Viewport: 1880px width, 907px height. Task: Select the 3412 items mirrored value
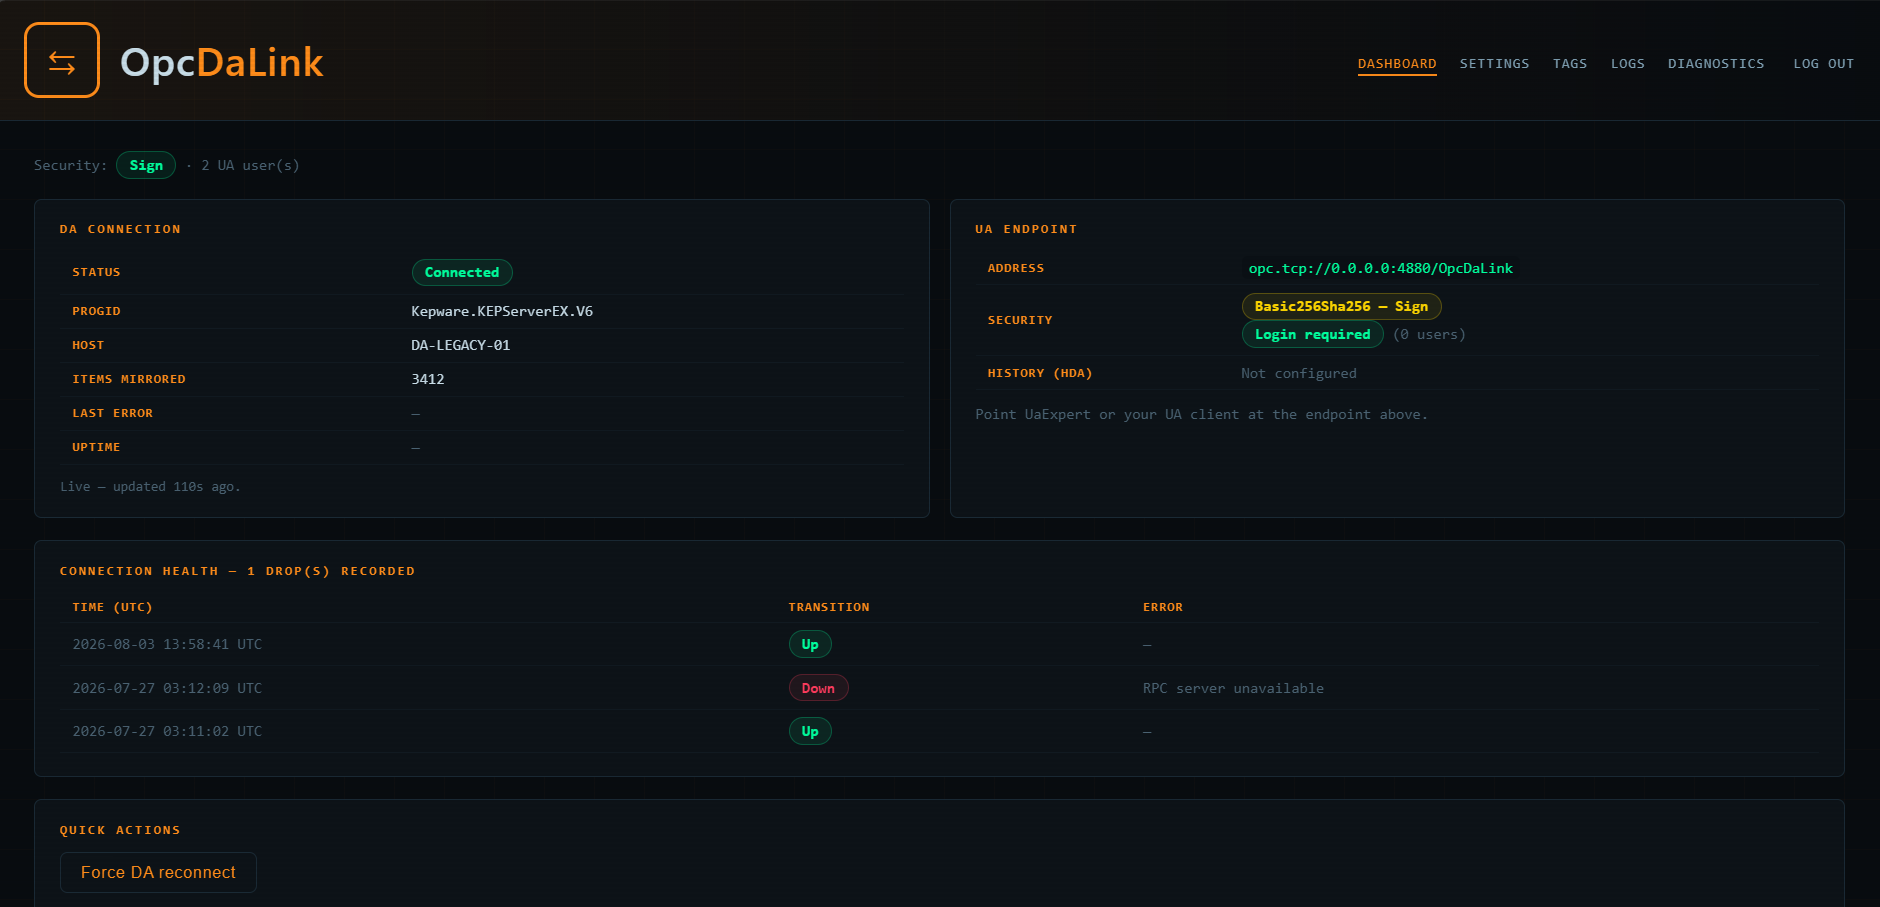[x=428, y=379]
